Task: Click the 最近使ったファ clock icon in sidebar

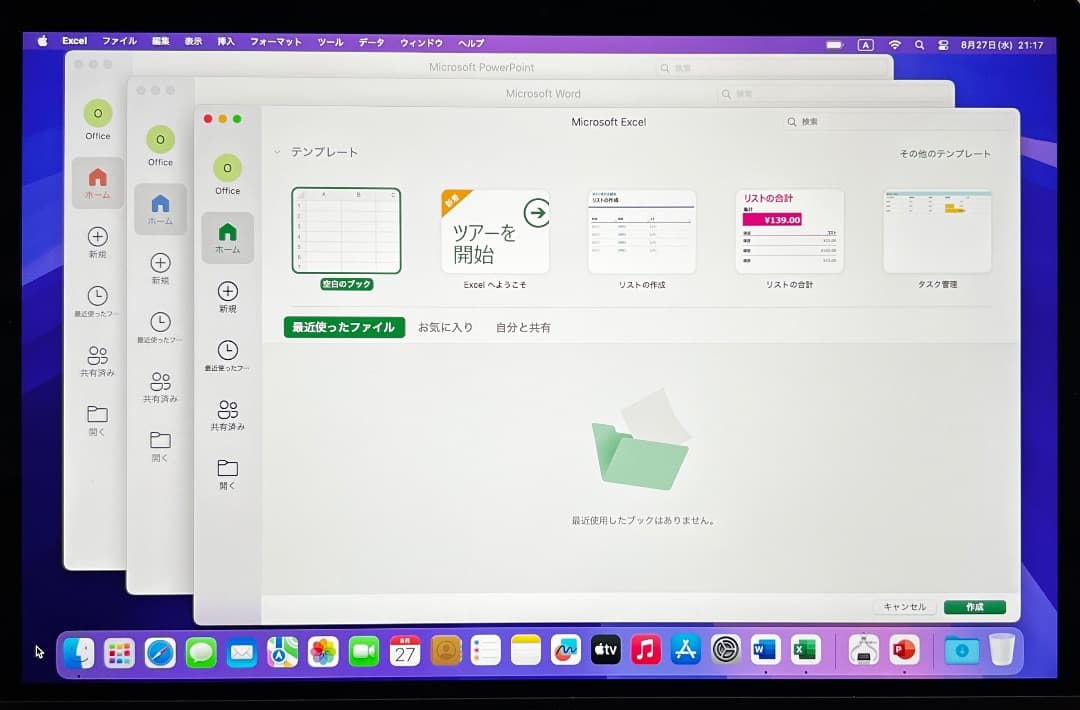Action: [x=228, y=350]
